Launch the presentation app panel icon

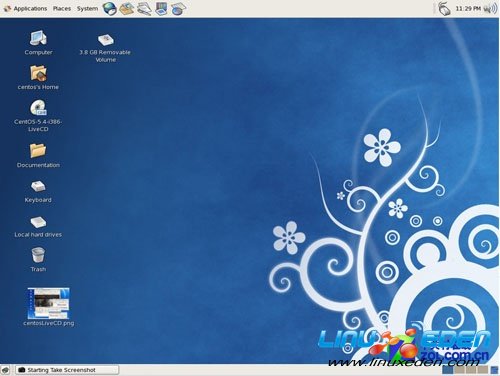[161, 9]
